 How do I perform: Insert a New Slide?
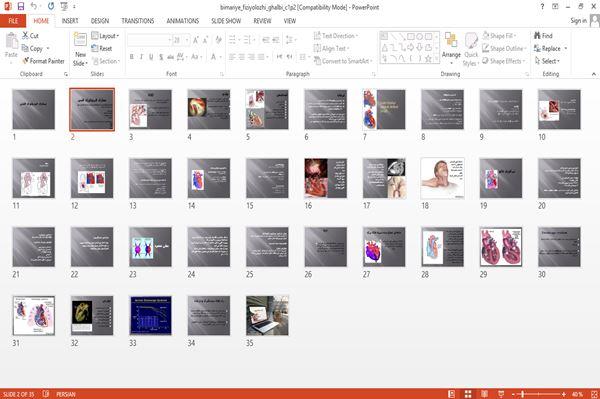[80, 49]
